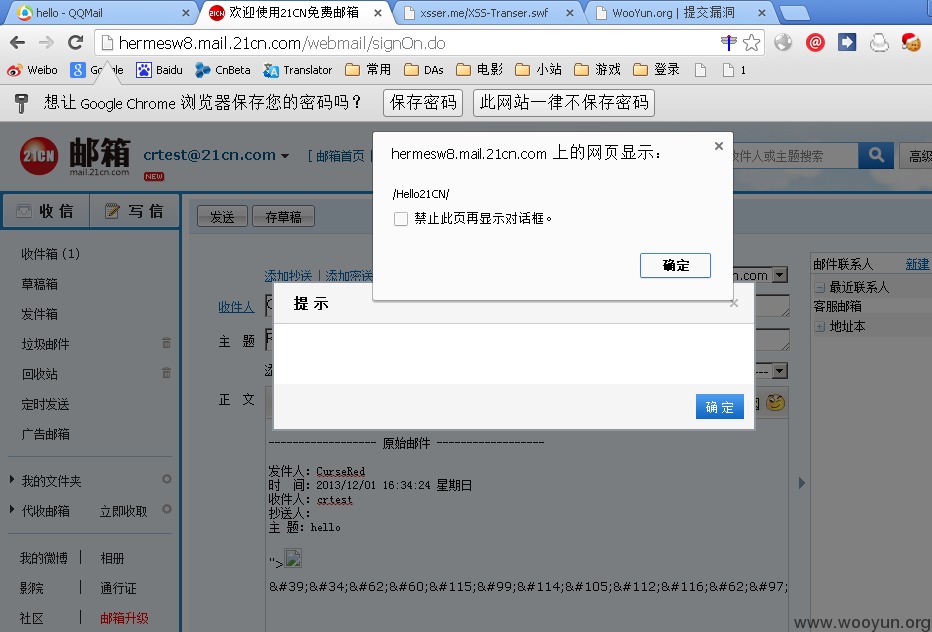932x632 pixels.
Task: Click 确定 in the JavaScript alert
Action: [675, 265]
